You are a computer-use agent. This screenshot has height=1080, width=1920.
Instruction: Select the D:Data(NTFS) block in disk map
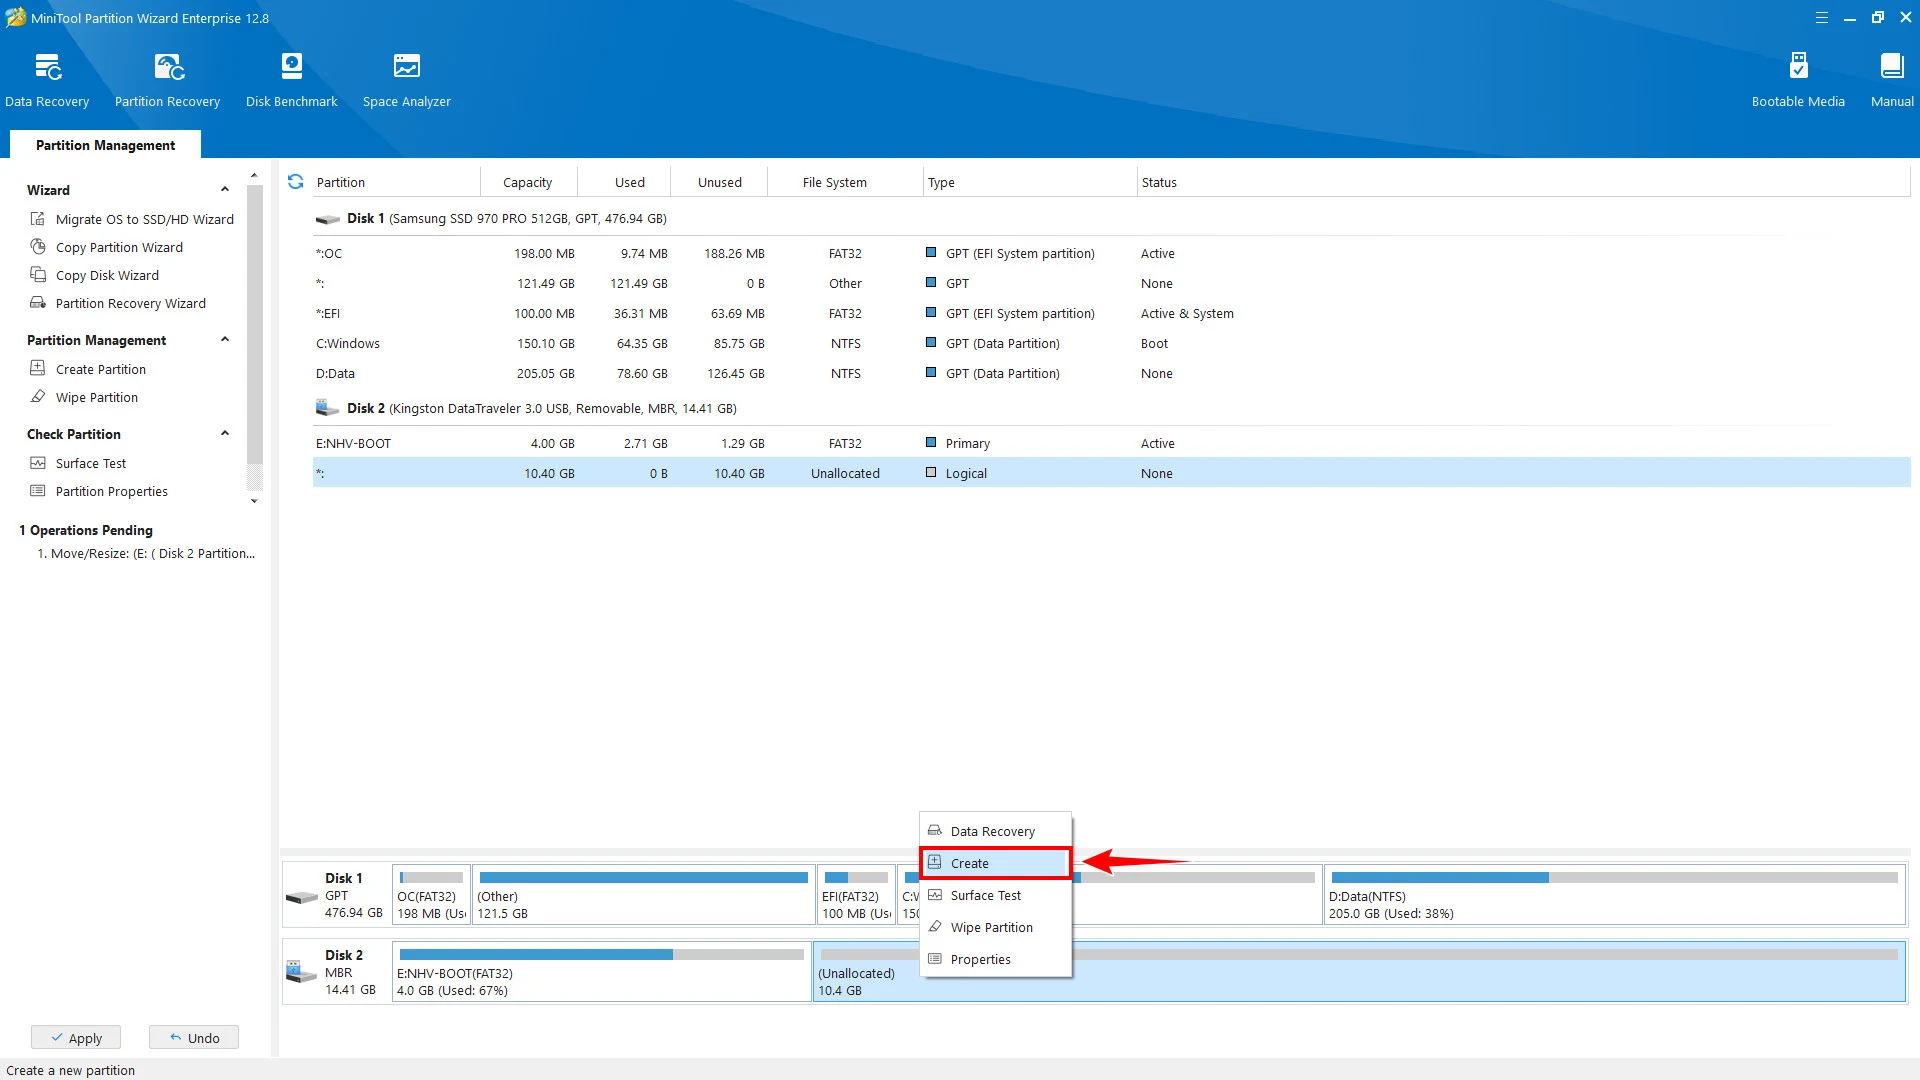coord(1614,895)
